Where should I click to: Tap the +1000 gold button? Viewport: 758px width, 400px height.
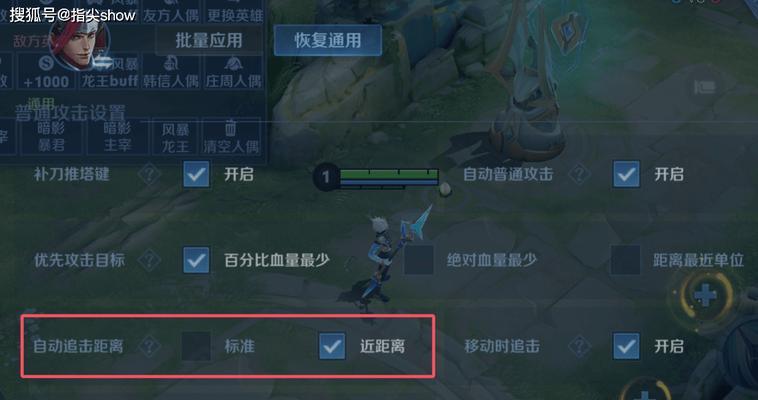click(x=46, y=73)
